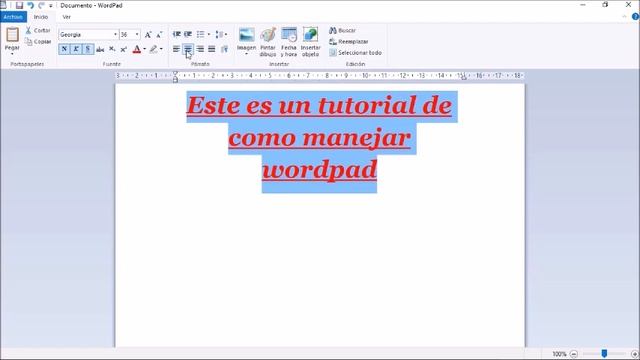
Task: Start a bulleted list
Action: click(x=200, y=34)
